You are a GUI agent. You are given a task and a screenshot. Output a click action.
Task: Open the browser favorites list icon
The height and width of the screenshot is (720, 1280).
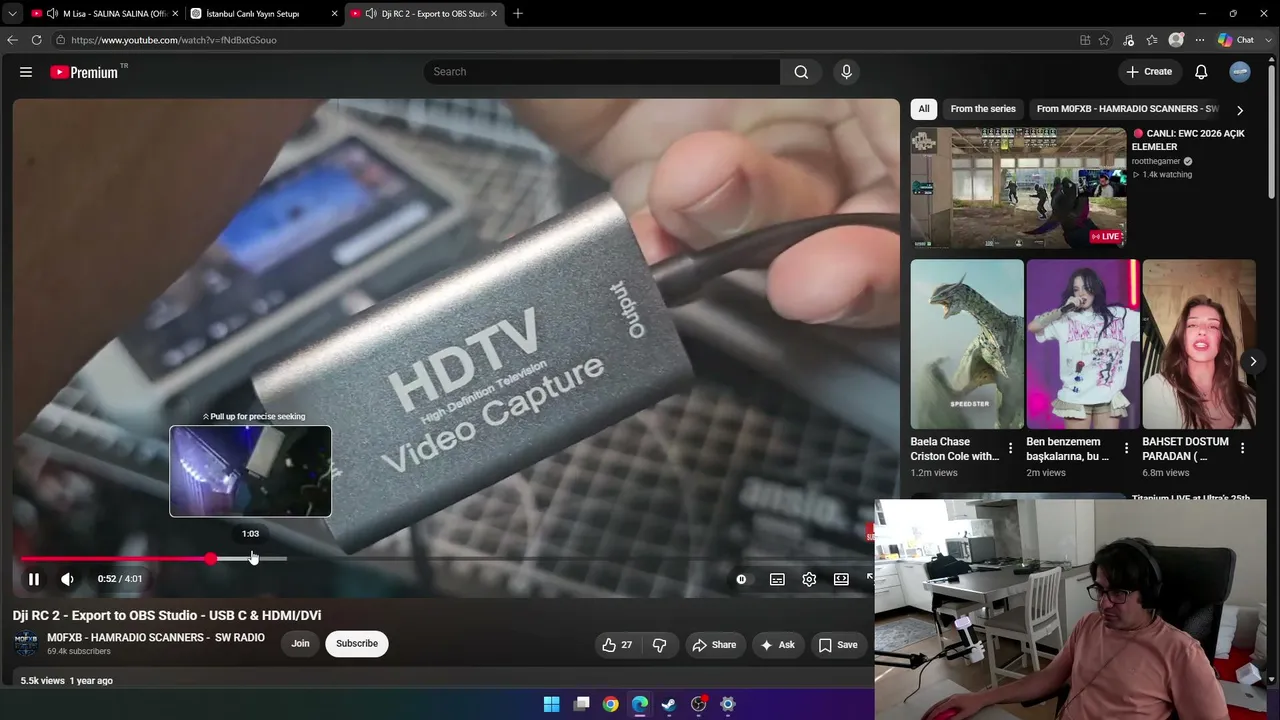(x=1152, y=40)
